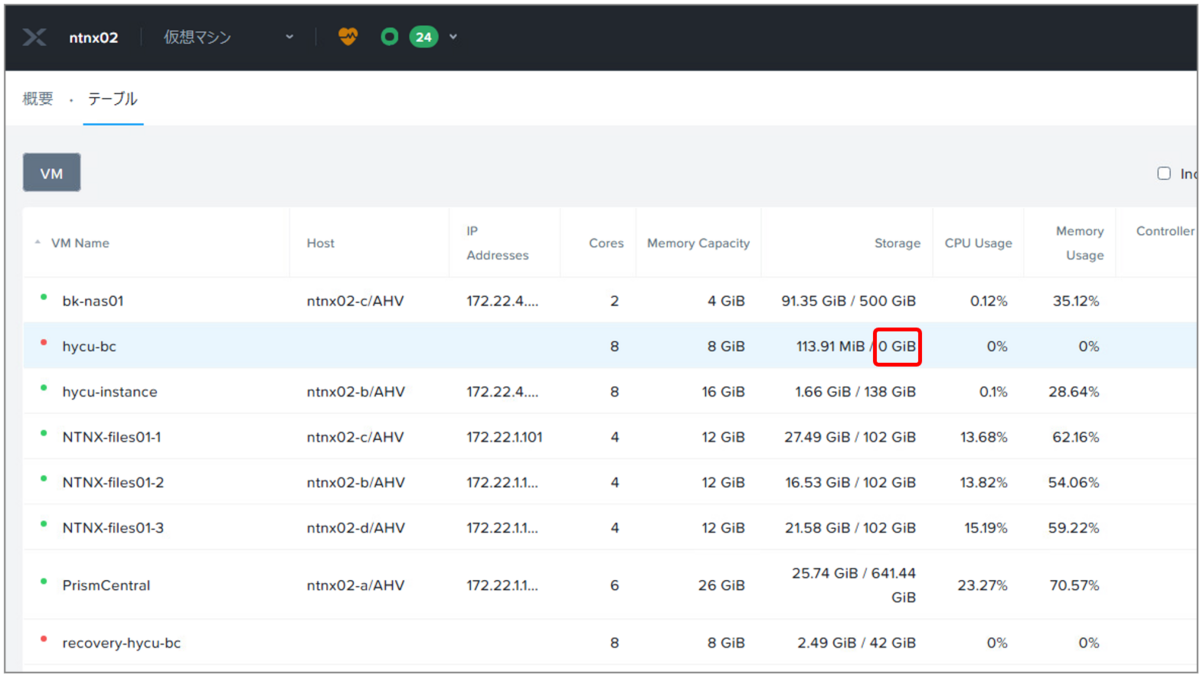Click storage value 2.49 GiB / 42 GiB
This screenshot has width=1200, height=675.
coord(857,643)
